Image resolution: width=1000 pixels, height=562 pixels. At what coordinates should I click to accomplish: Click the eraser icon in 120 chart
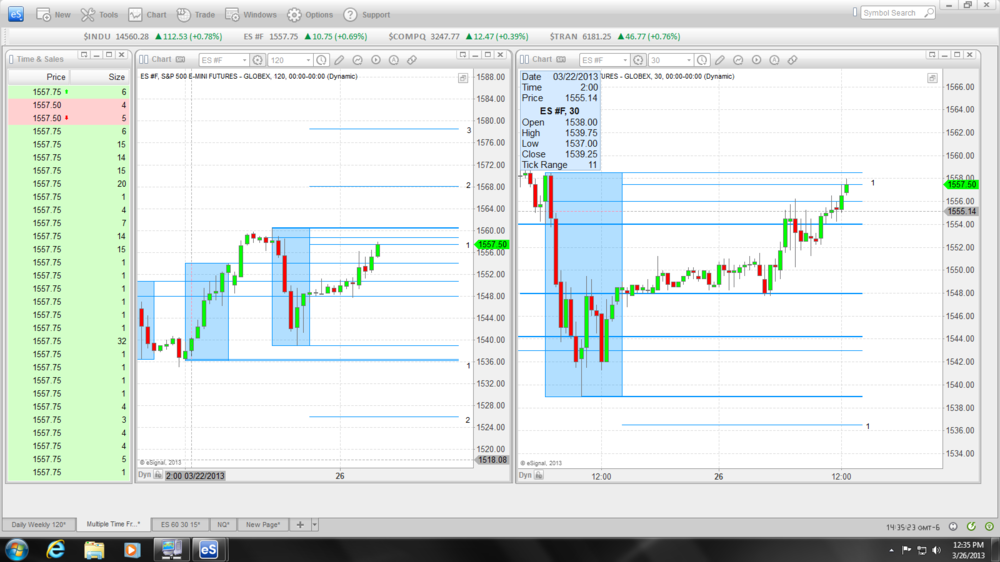click(x=412, y=60)
